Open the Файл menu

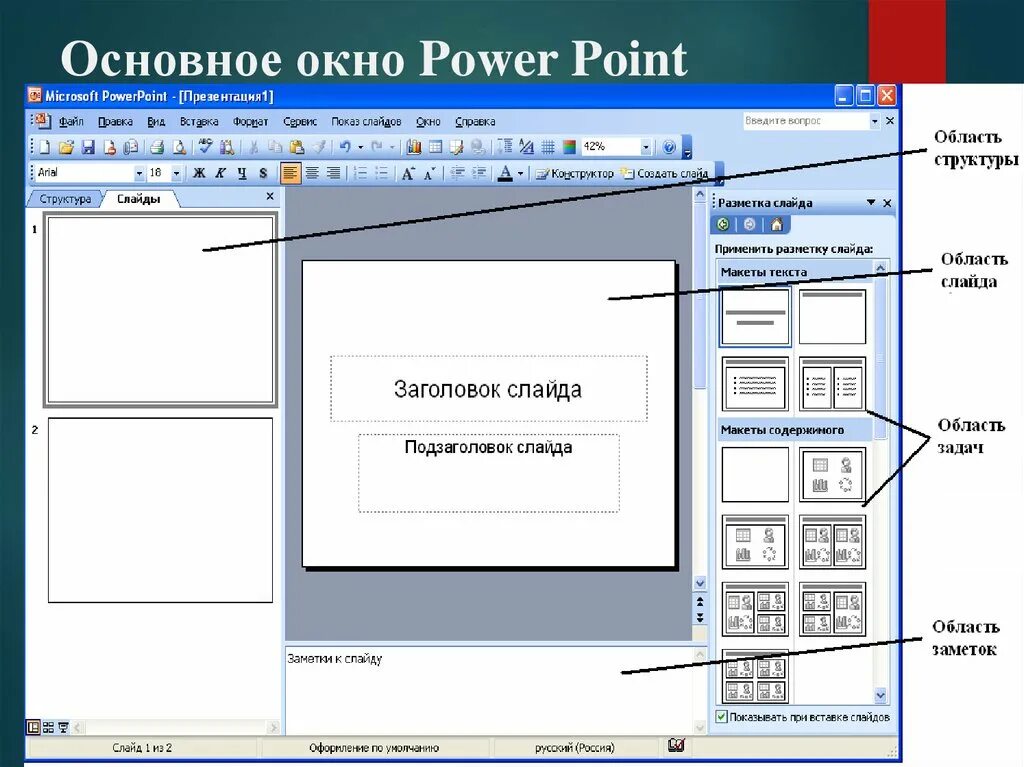[71, 122]
